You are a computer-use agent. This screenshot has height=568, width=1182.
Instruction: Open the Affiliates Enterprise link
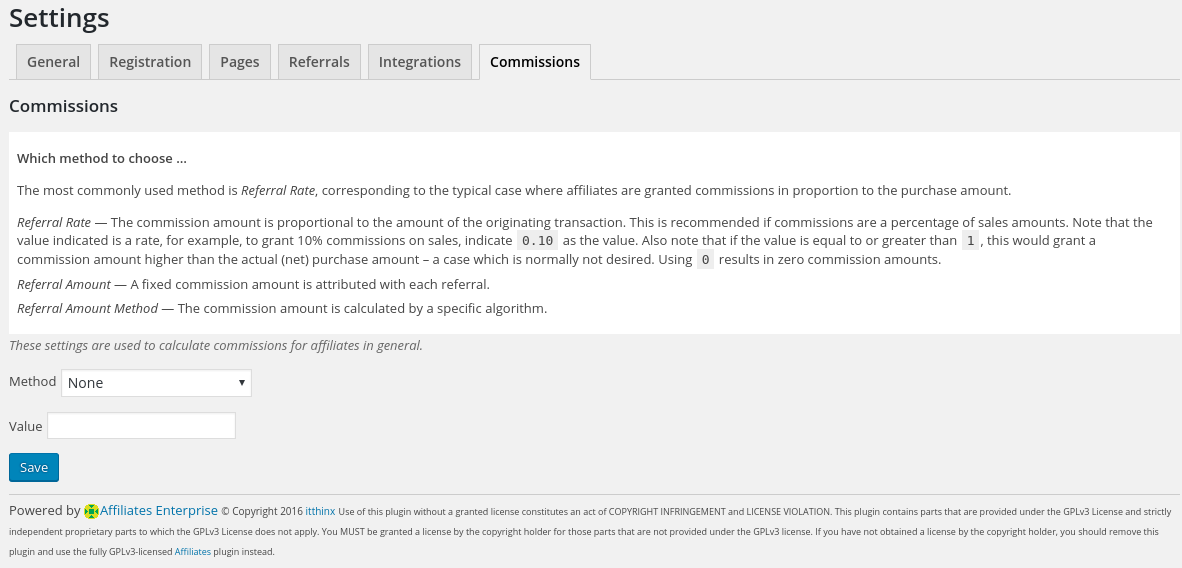point(159,511)
